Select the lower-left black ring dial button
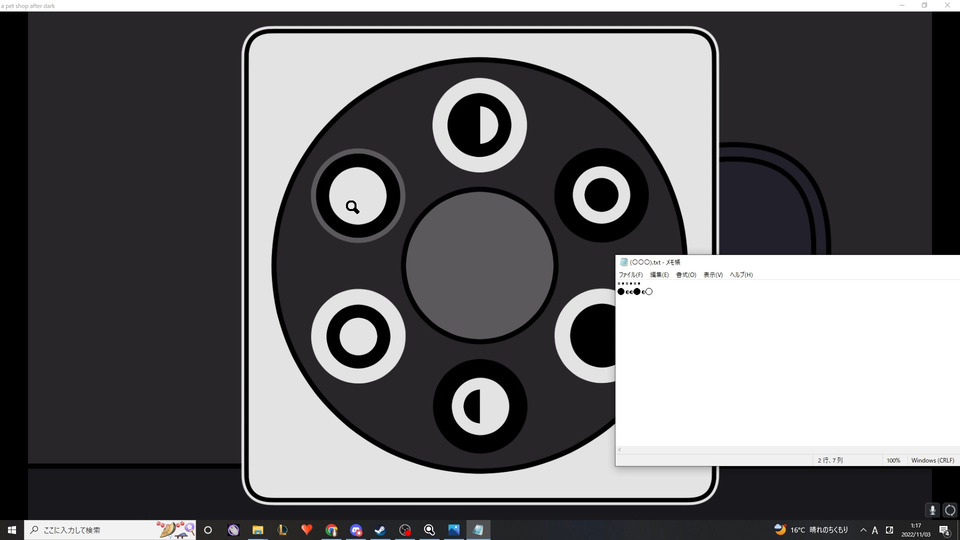Image resolution: width=960 pixels, height=540 pixels. tap(358, 336)
